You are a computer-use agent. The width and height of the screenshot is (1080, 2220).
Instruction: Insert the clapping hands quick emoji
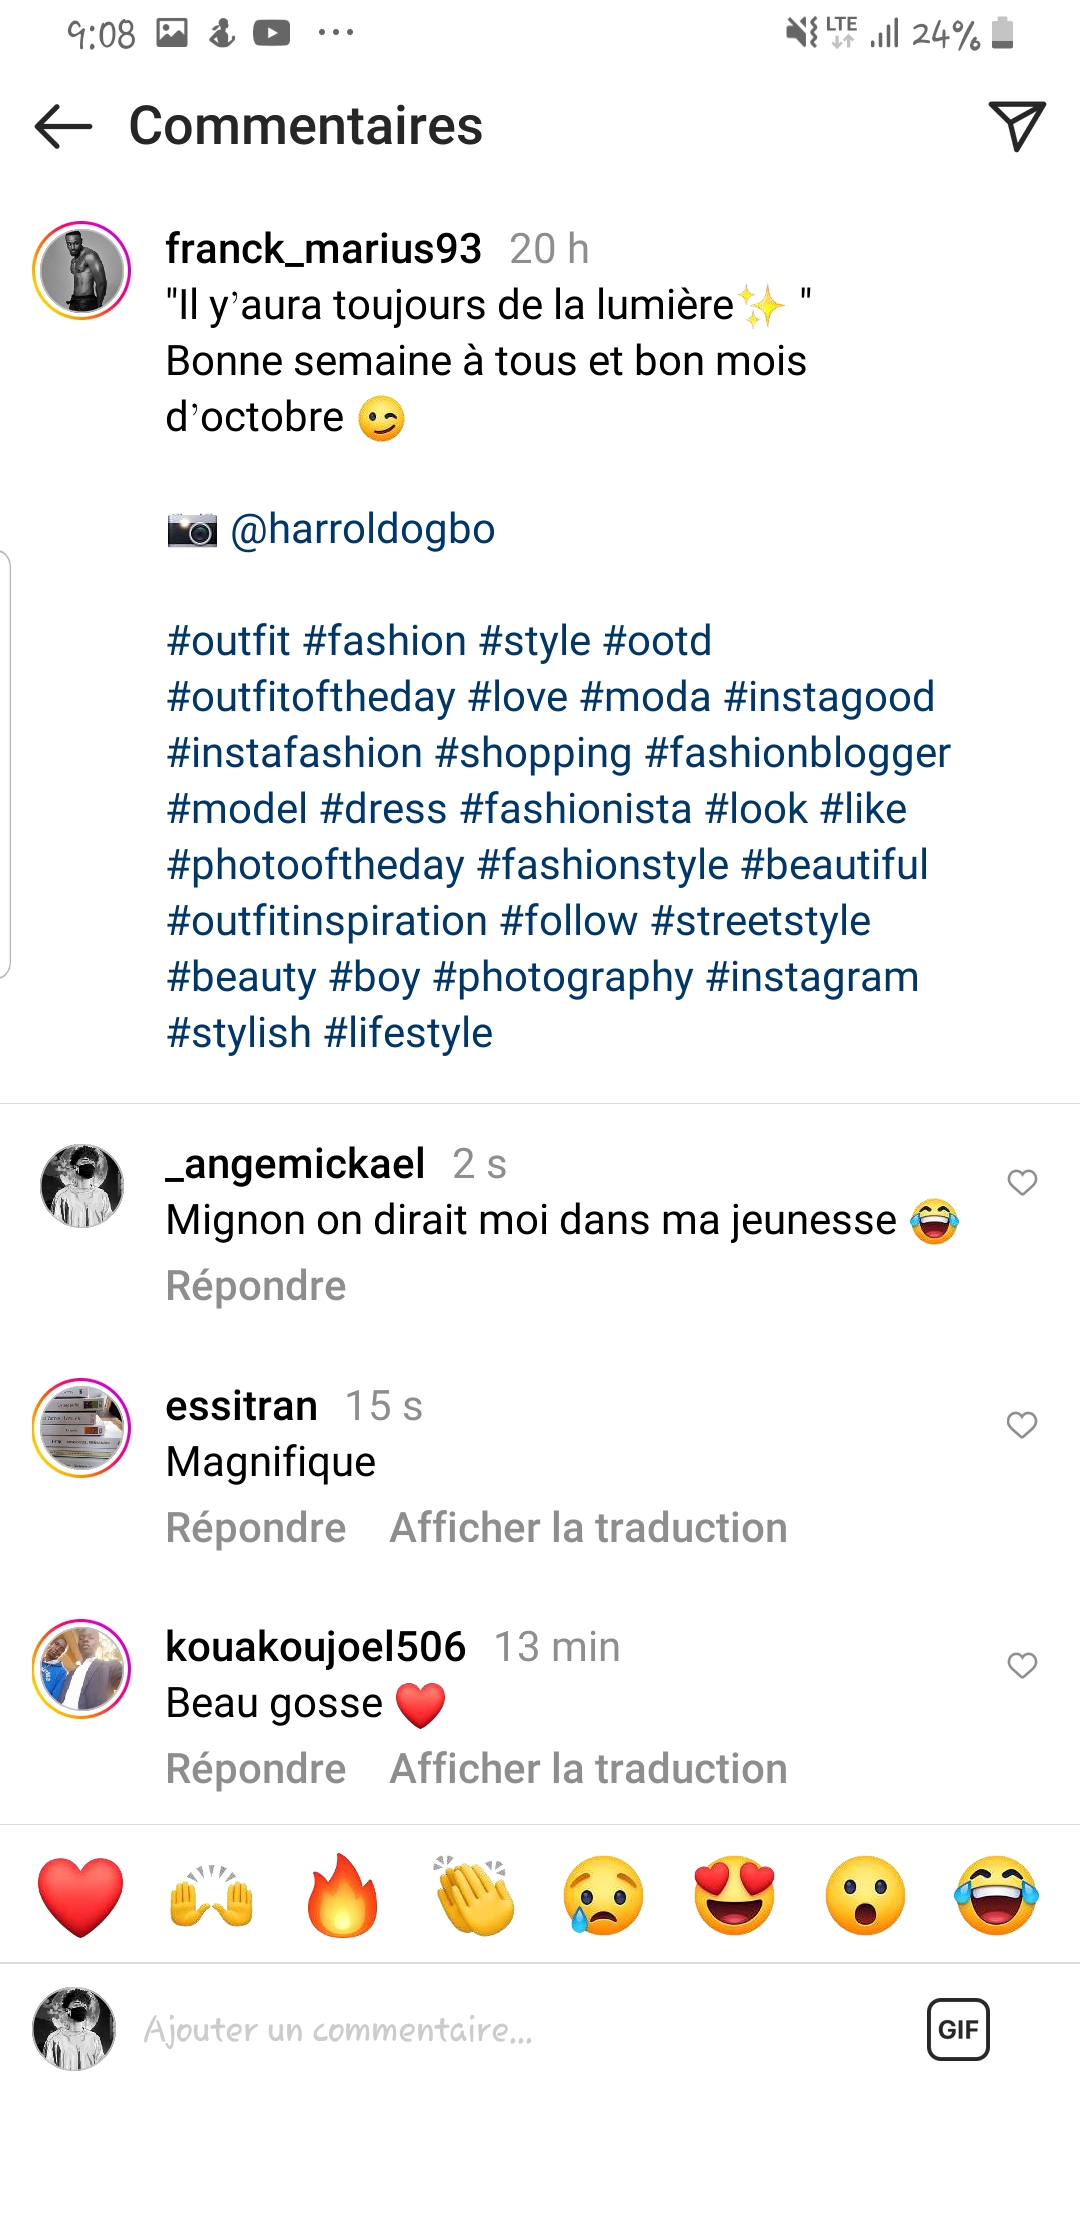tap(473, 1896)
